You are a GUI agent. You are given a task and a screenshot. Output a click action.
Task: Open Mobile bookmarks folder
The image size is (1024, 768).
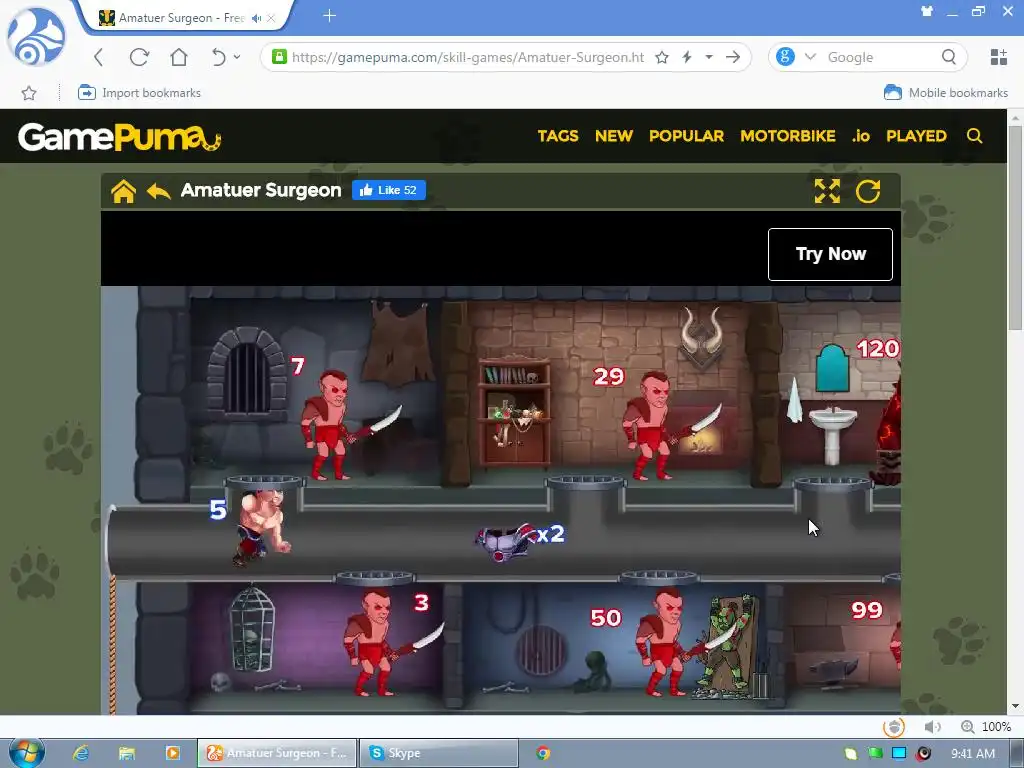tap(946, 93)
